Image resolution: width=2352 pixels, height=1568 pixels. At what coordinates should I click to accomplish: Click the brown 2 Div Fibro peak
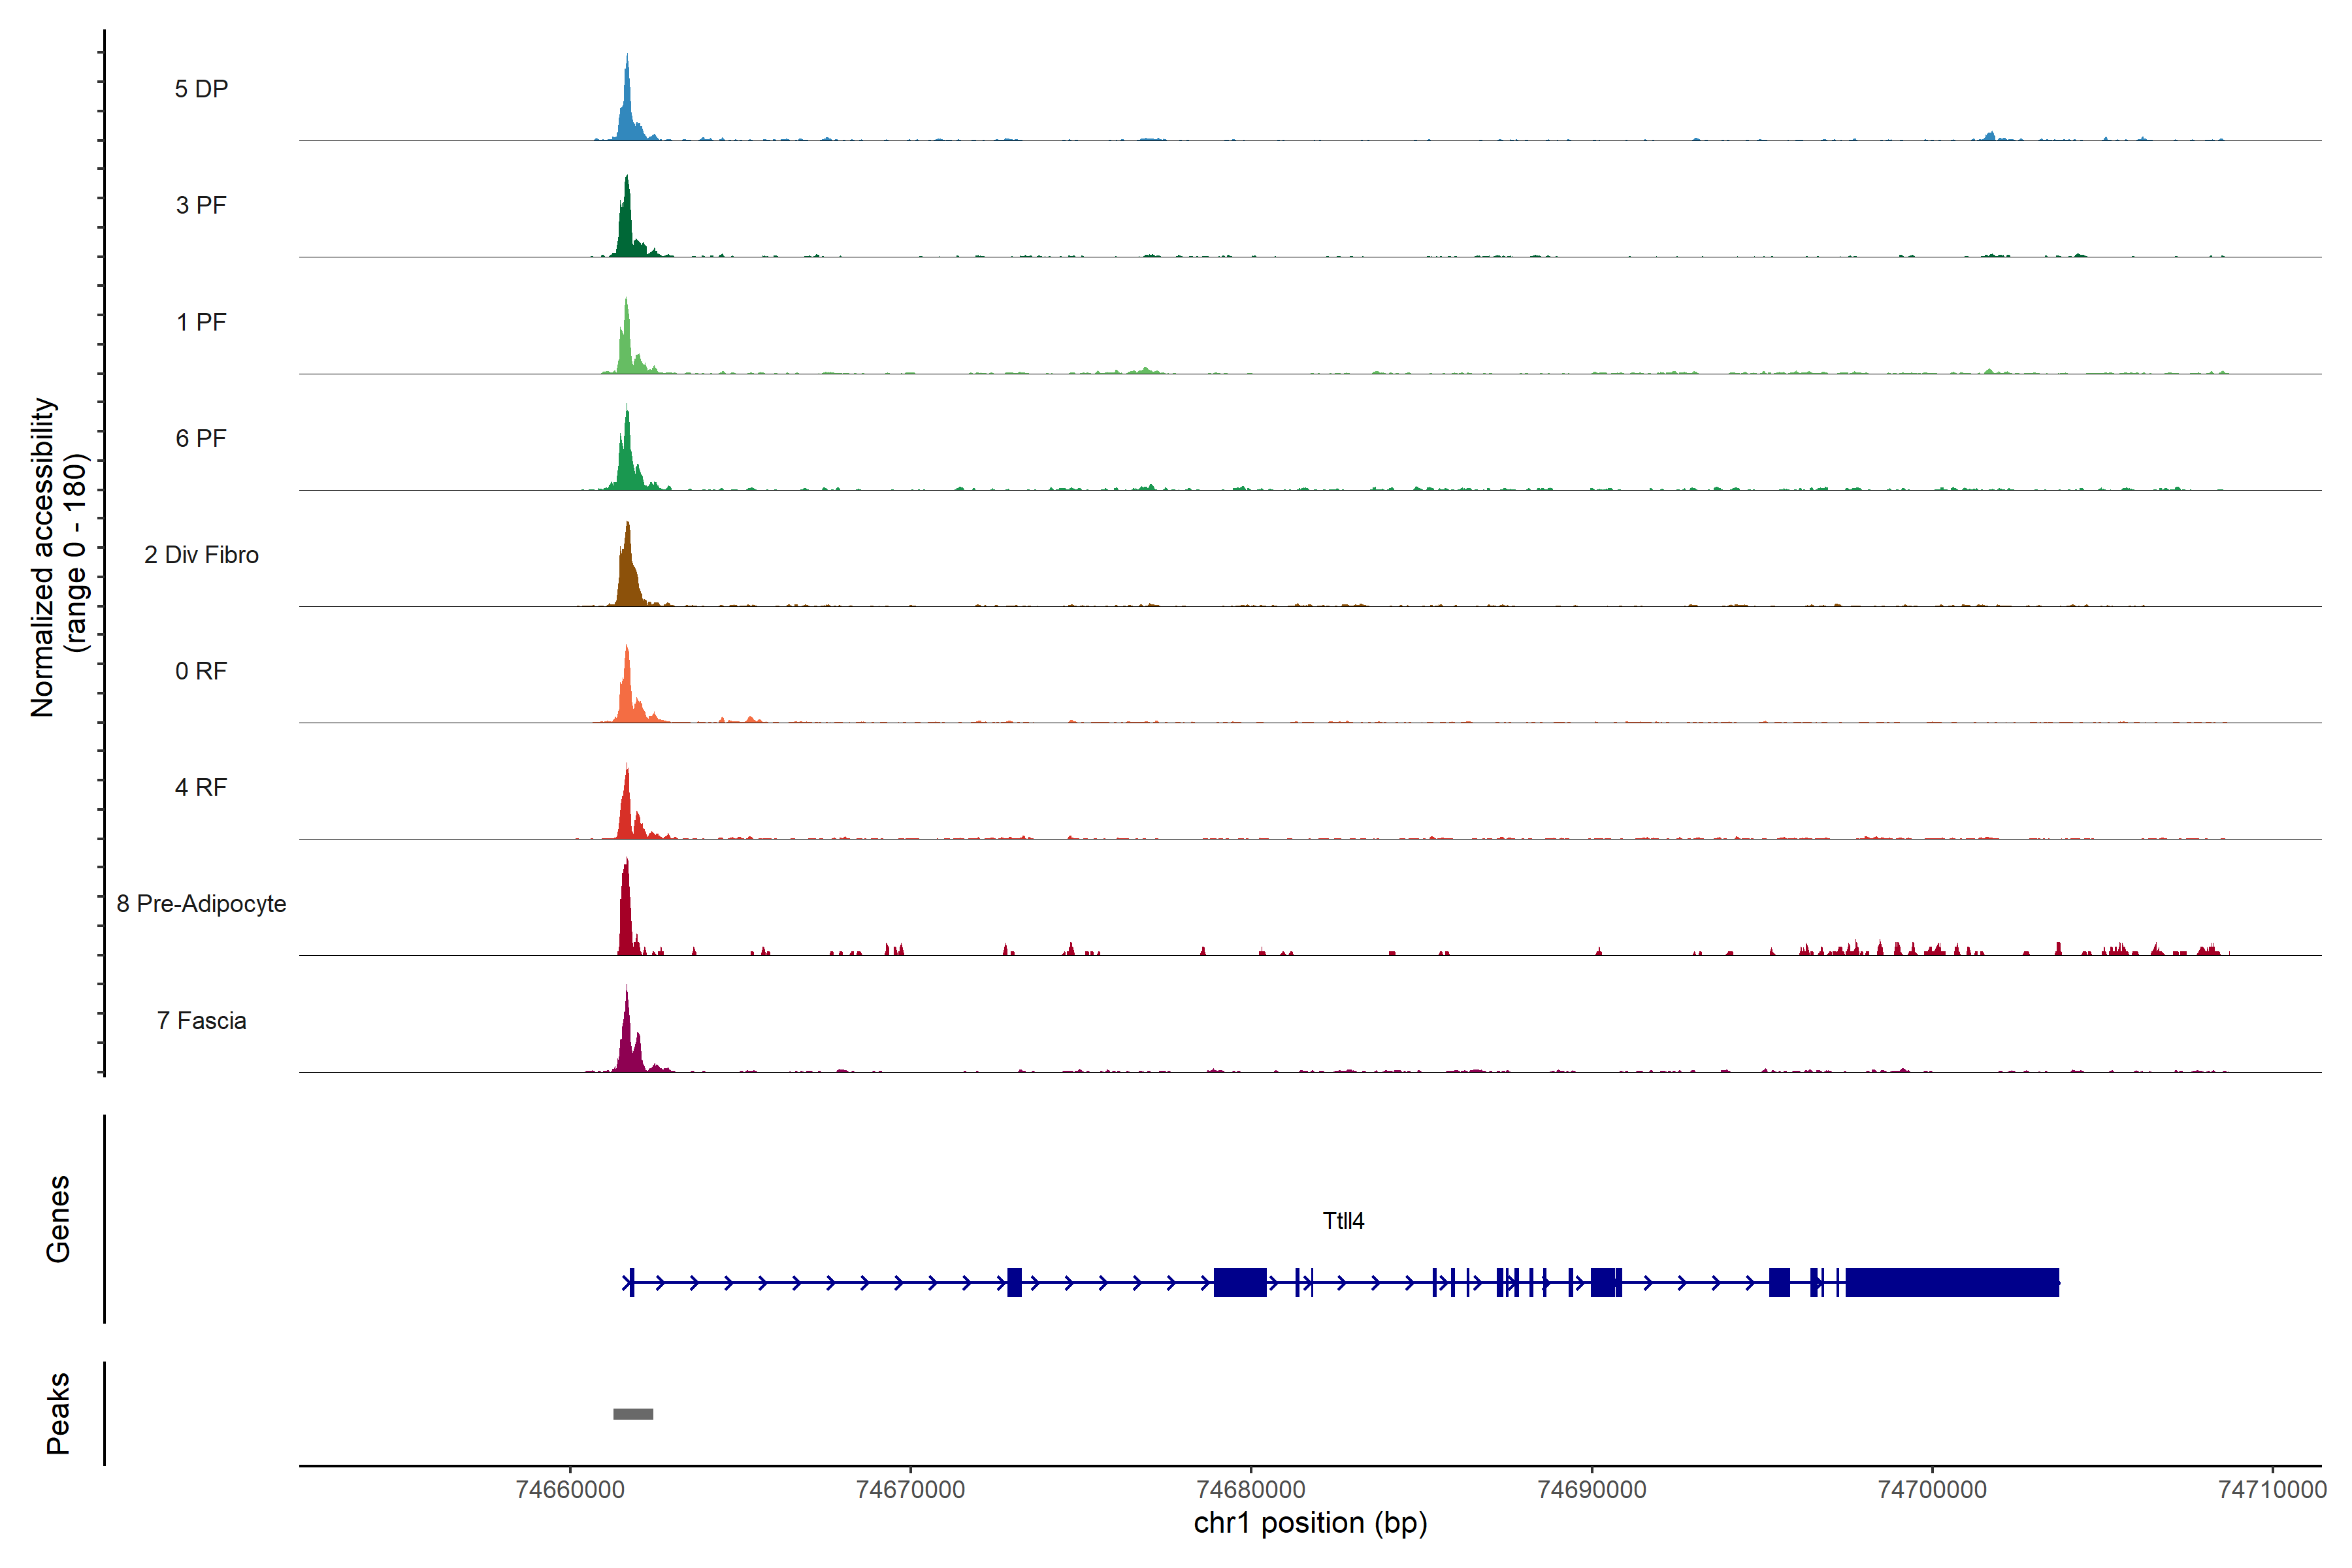pyautogui.click(x=627, y=575)
